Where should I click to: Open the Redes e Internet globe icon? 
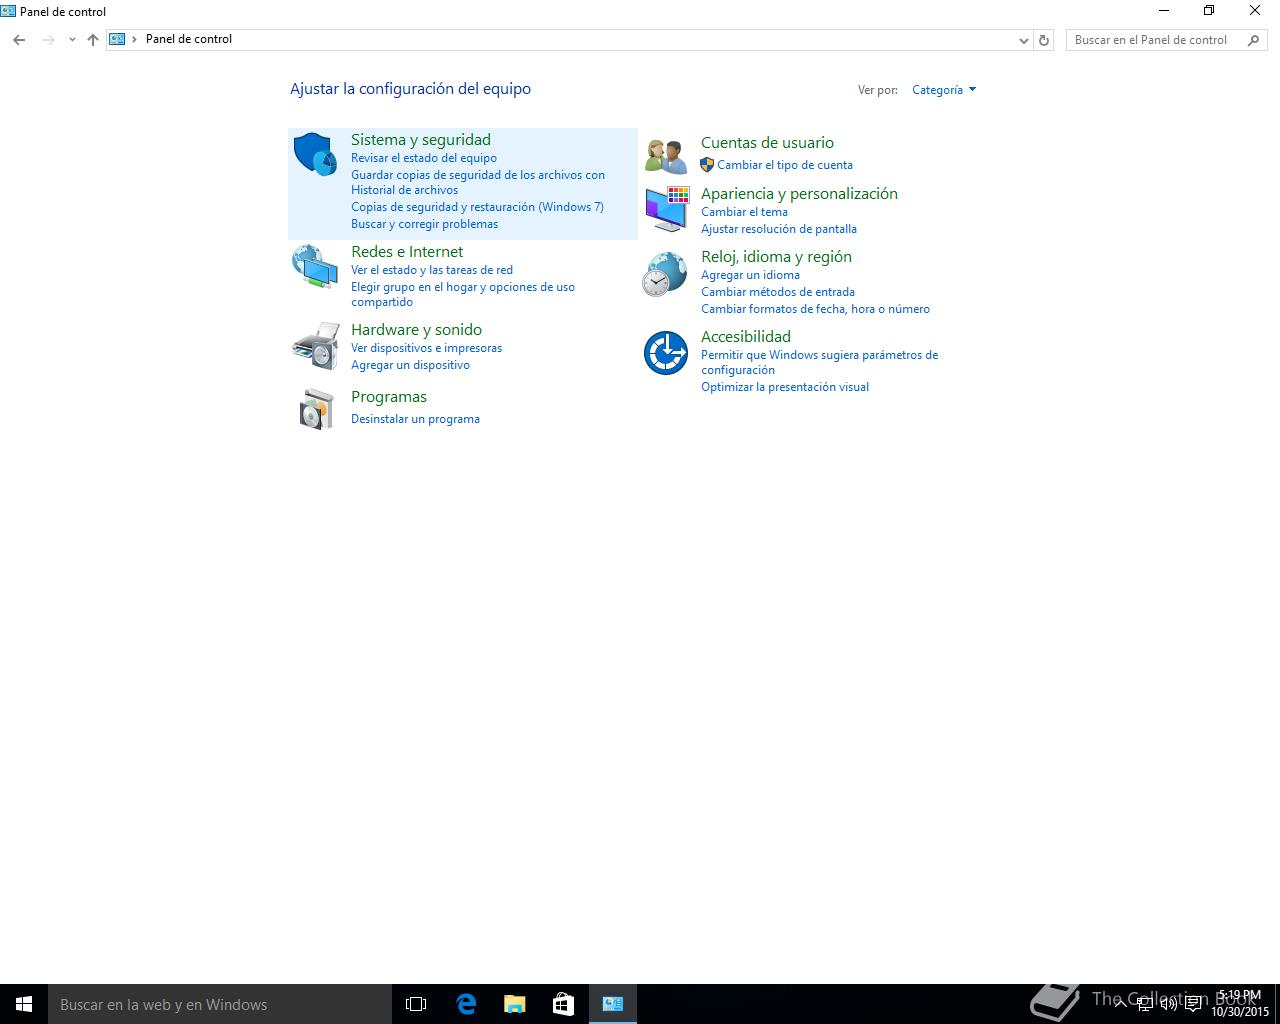coord(315,266)
